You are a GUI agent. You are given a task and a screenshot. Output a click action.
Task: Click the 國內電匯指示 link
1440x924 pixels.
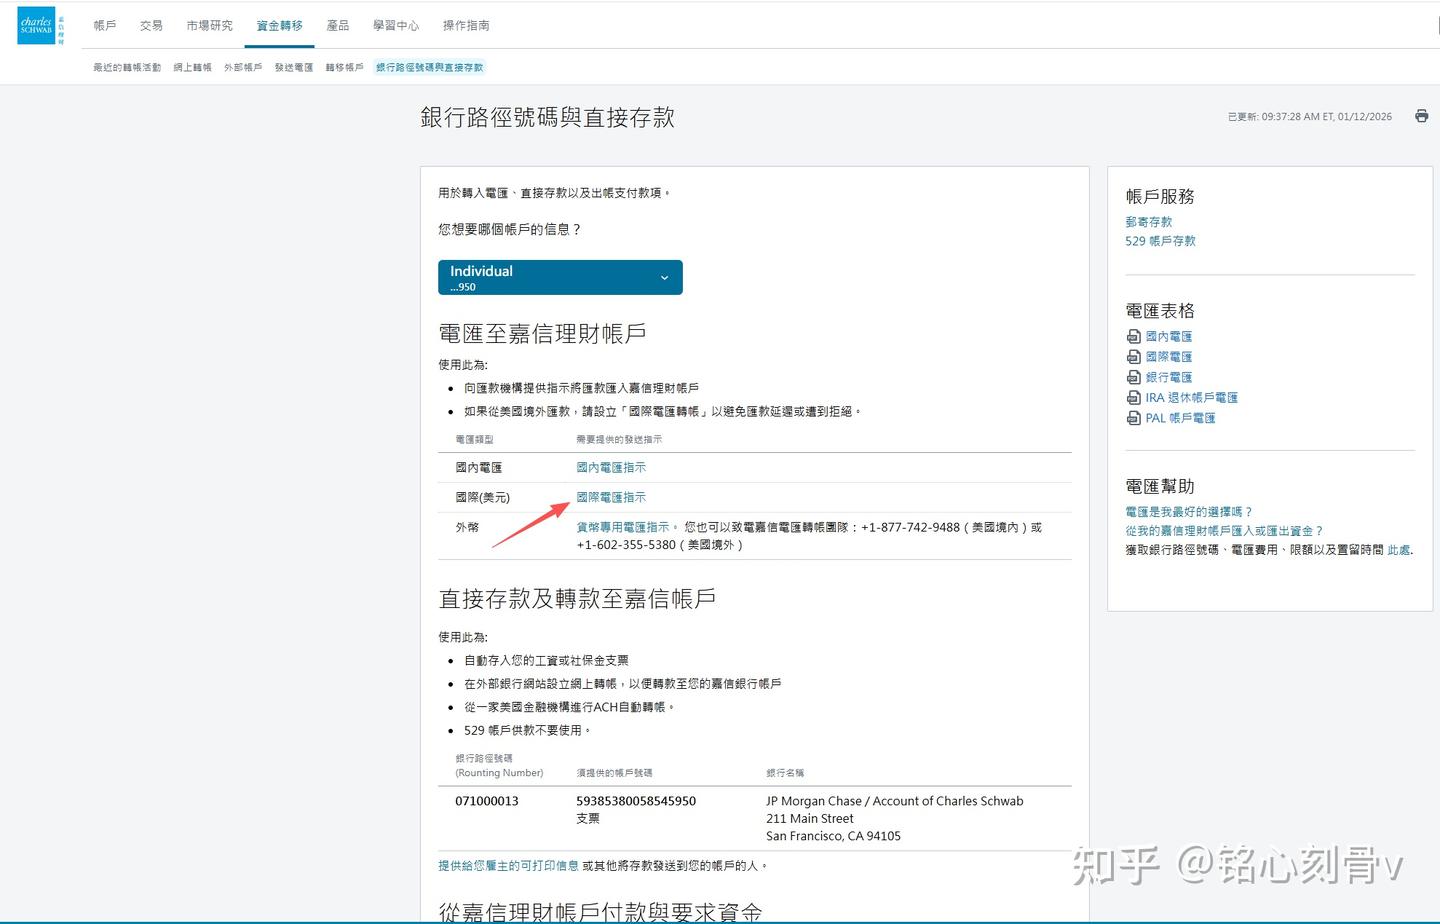click(x=611, y=466)
